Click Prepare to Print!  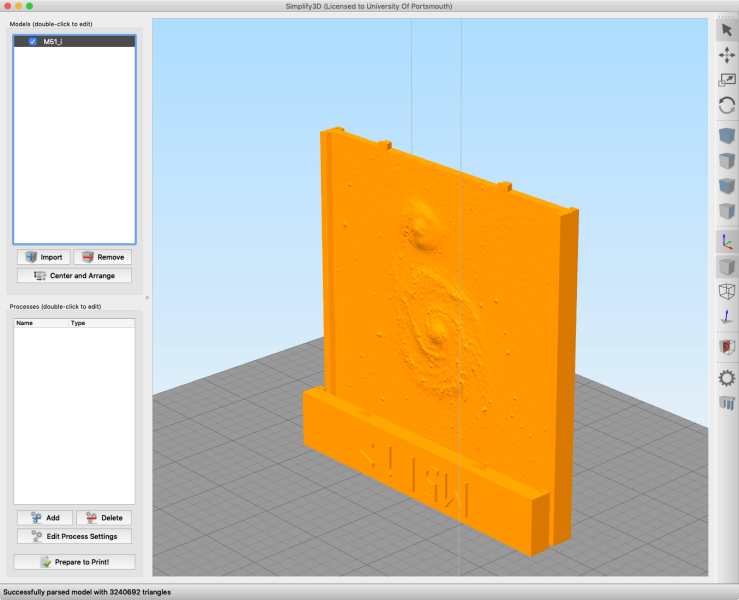point(74,562)
